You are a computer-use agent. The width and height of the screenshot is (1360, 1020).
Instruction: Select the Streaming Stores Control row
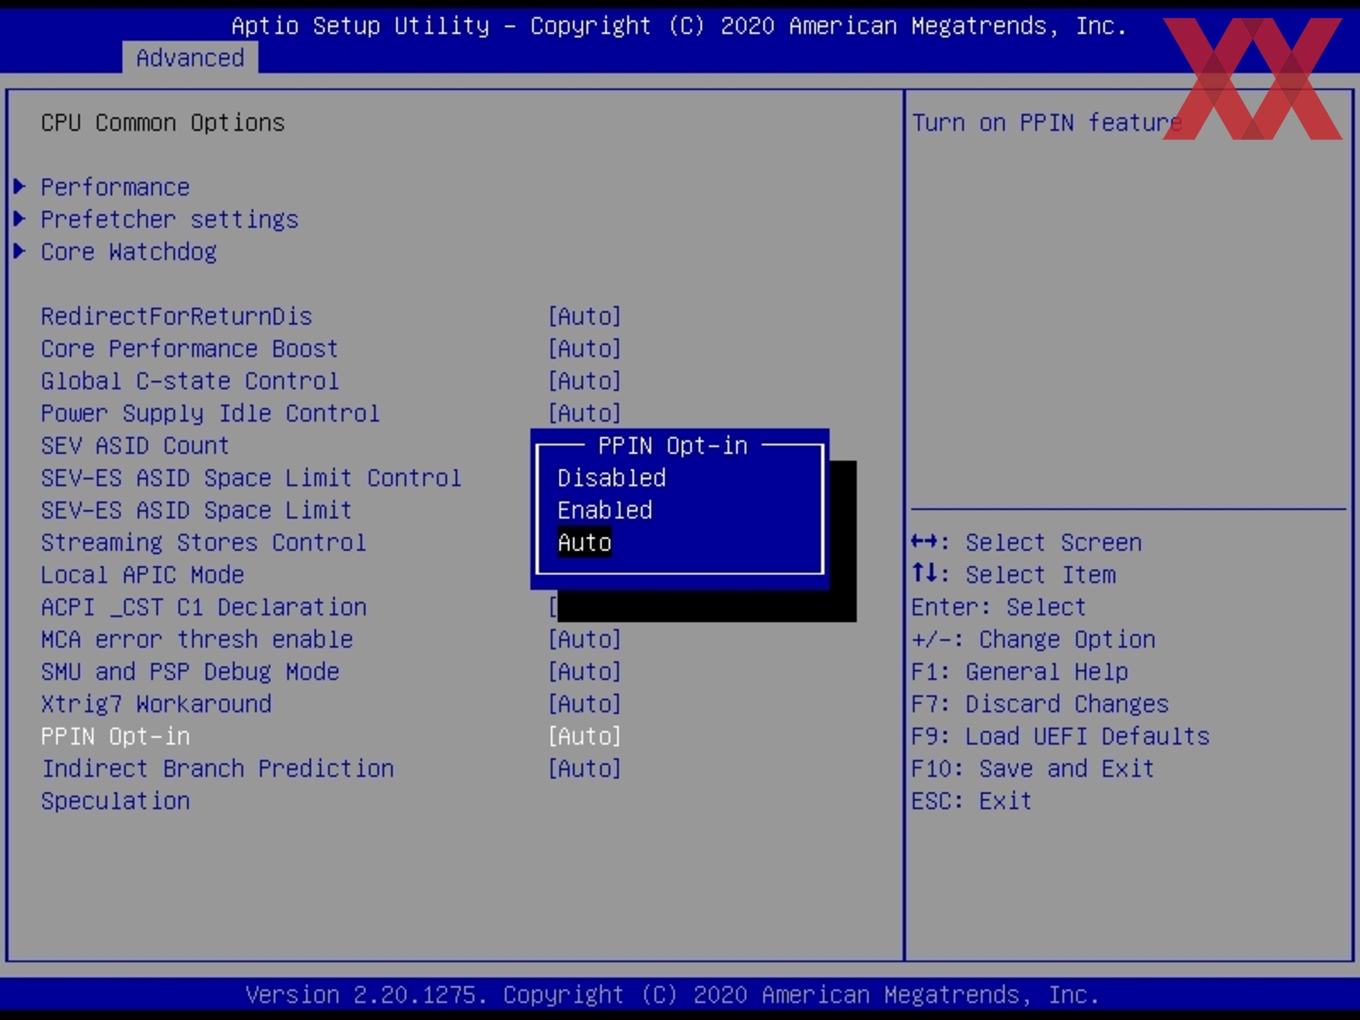click(203, 542)
